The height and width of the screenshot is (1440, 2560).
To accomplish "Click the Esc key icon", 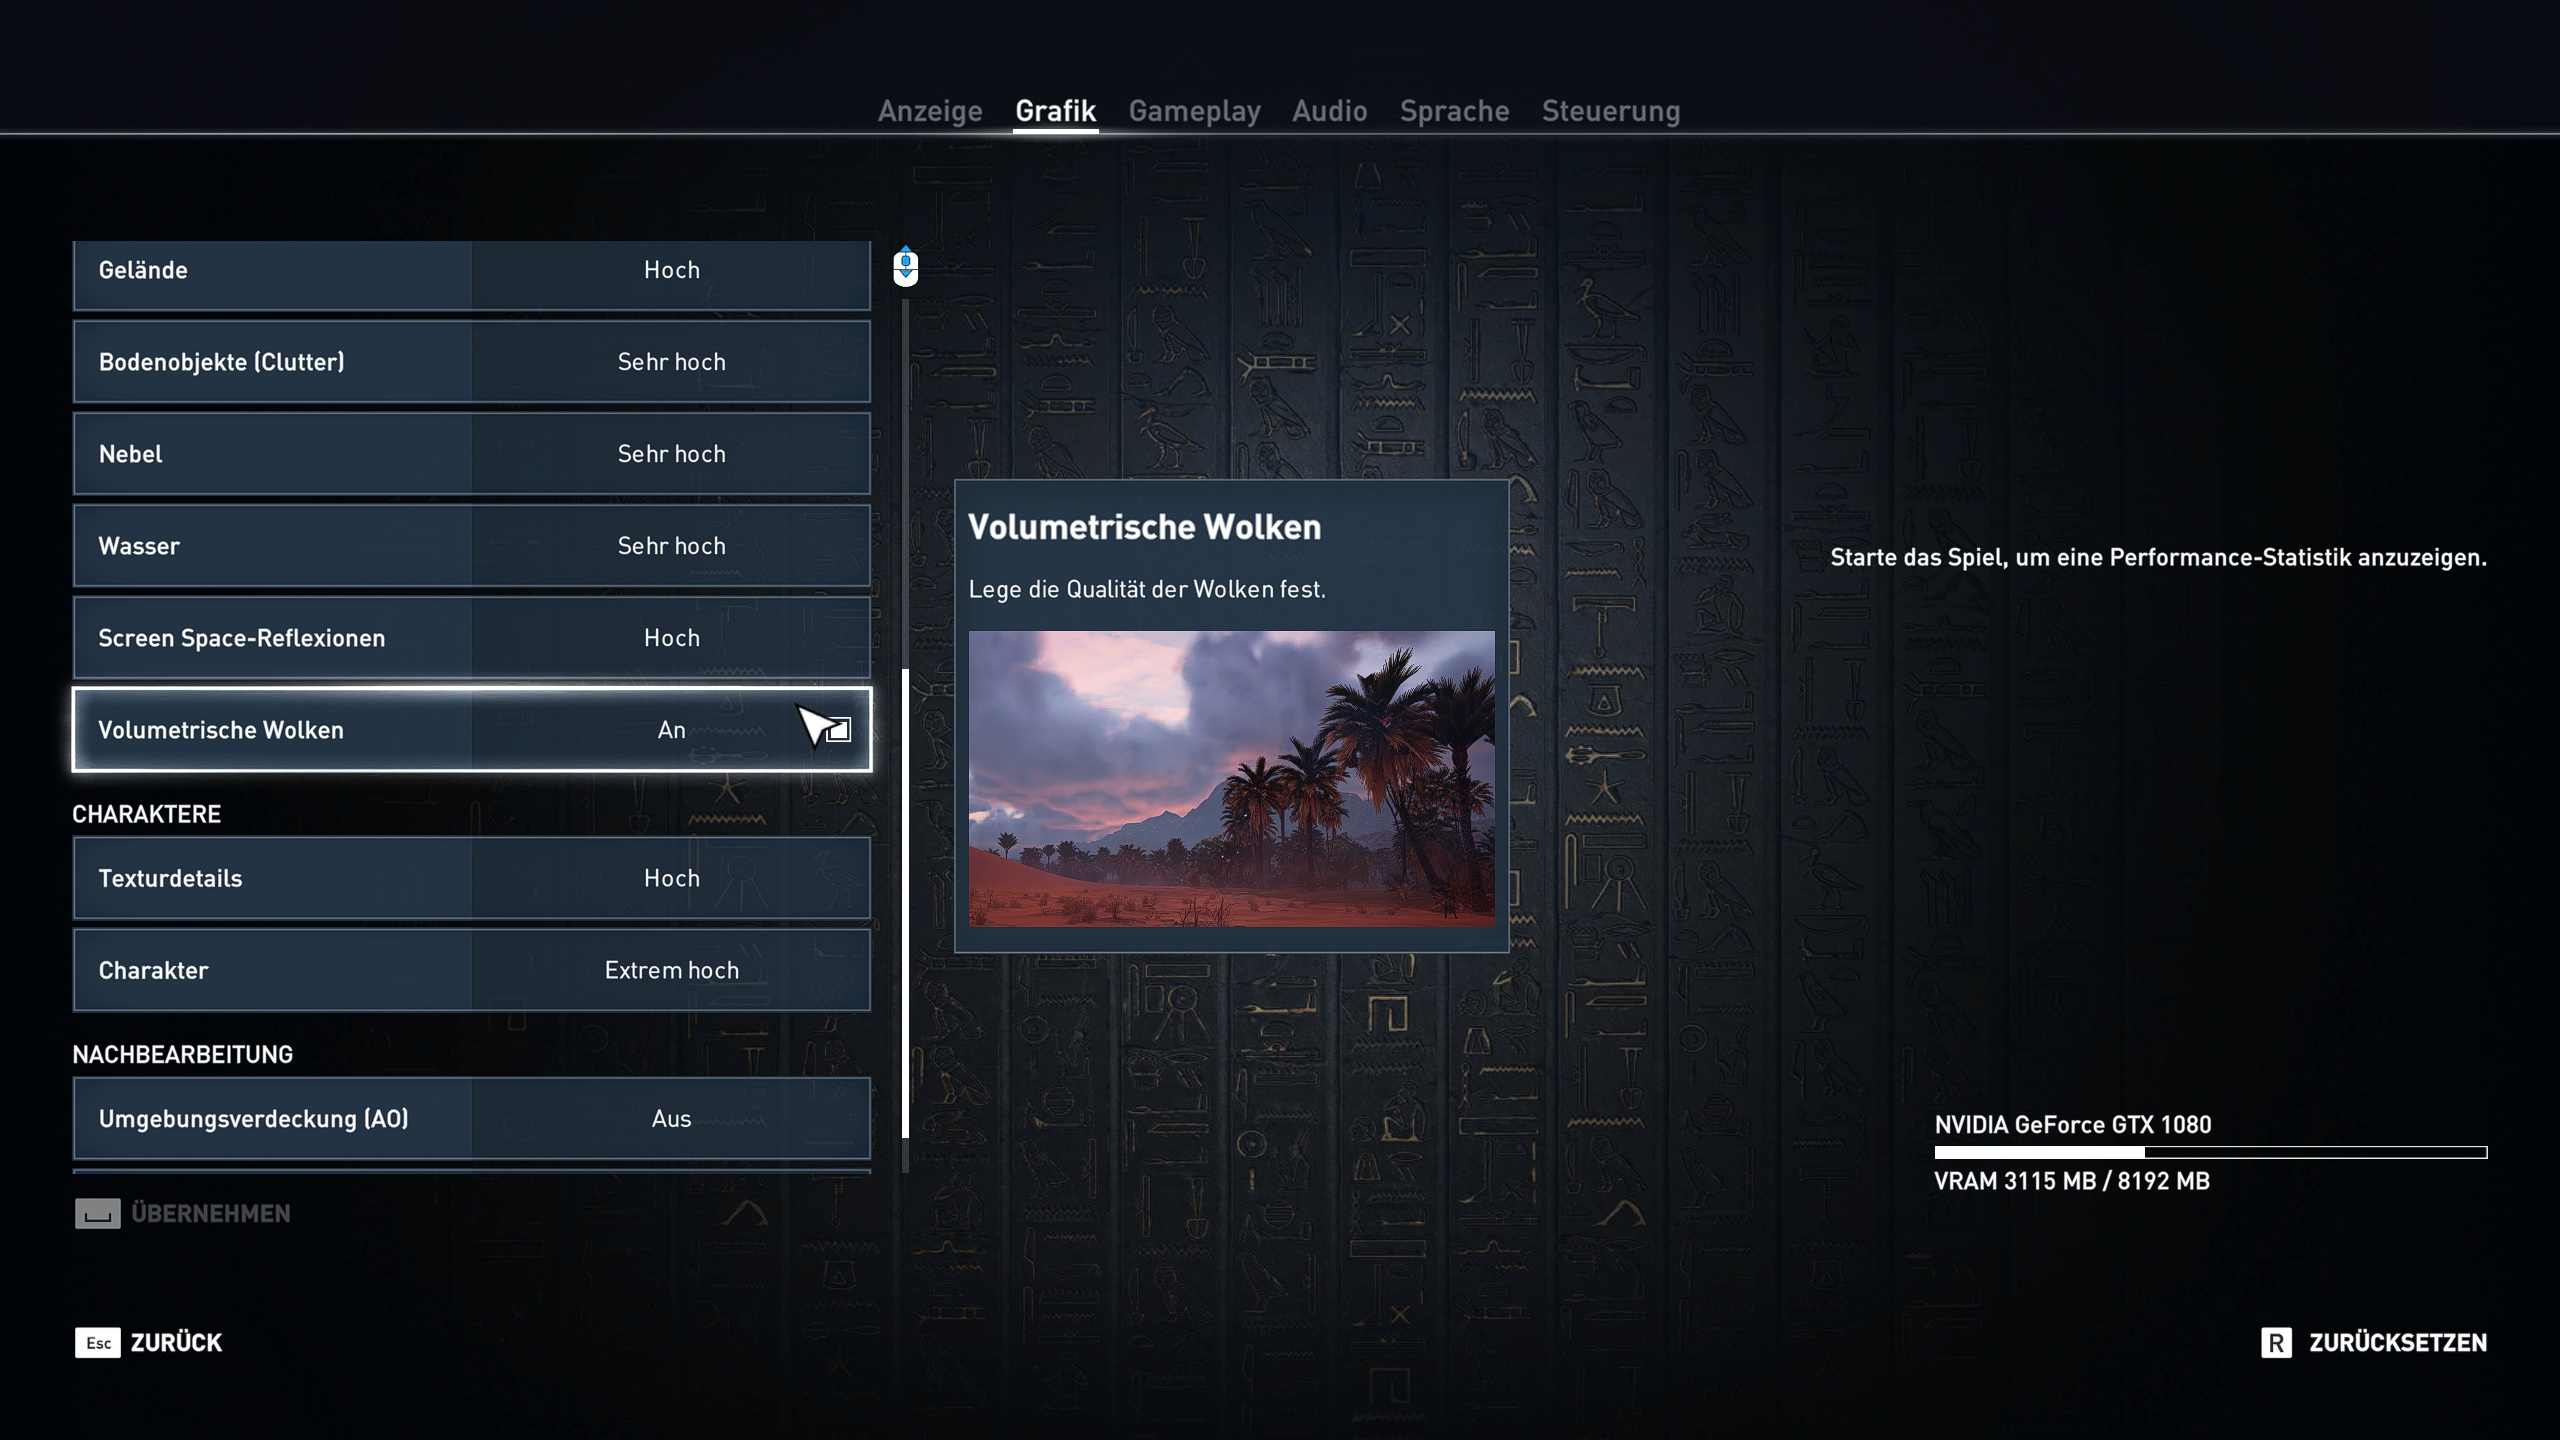I will point(97,1342).
